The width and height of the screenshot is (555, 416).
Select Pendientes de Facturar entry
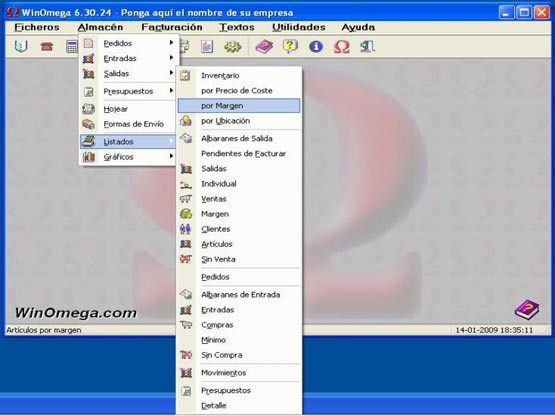click(x=239, y=154)
